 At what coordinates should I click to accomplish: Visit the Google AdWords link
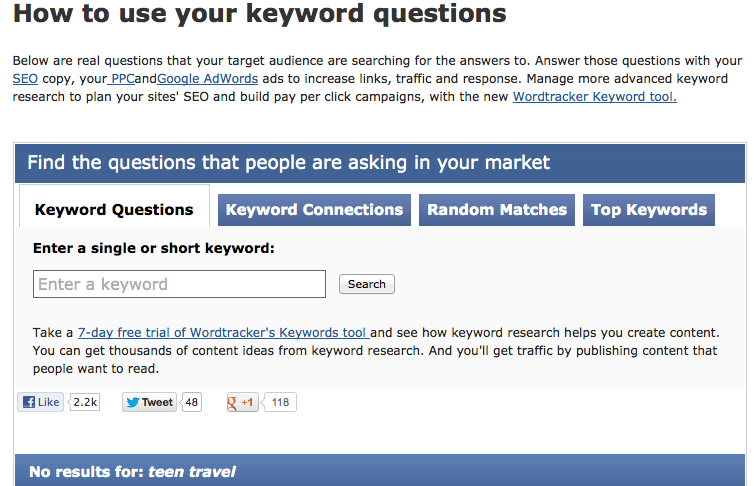[208, 79]
